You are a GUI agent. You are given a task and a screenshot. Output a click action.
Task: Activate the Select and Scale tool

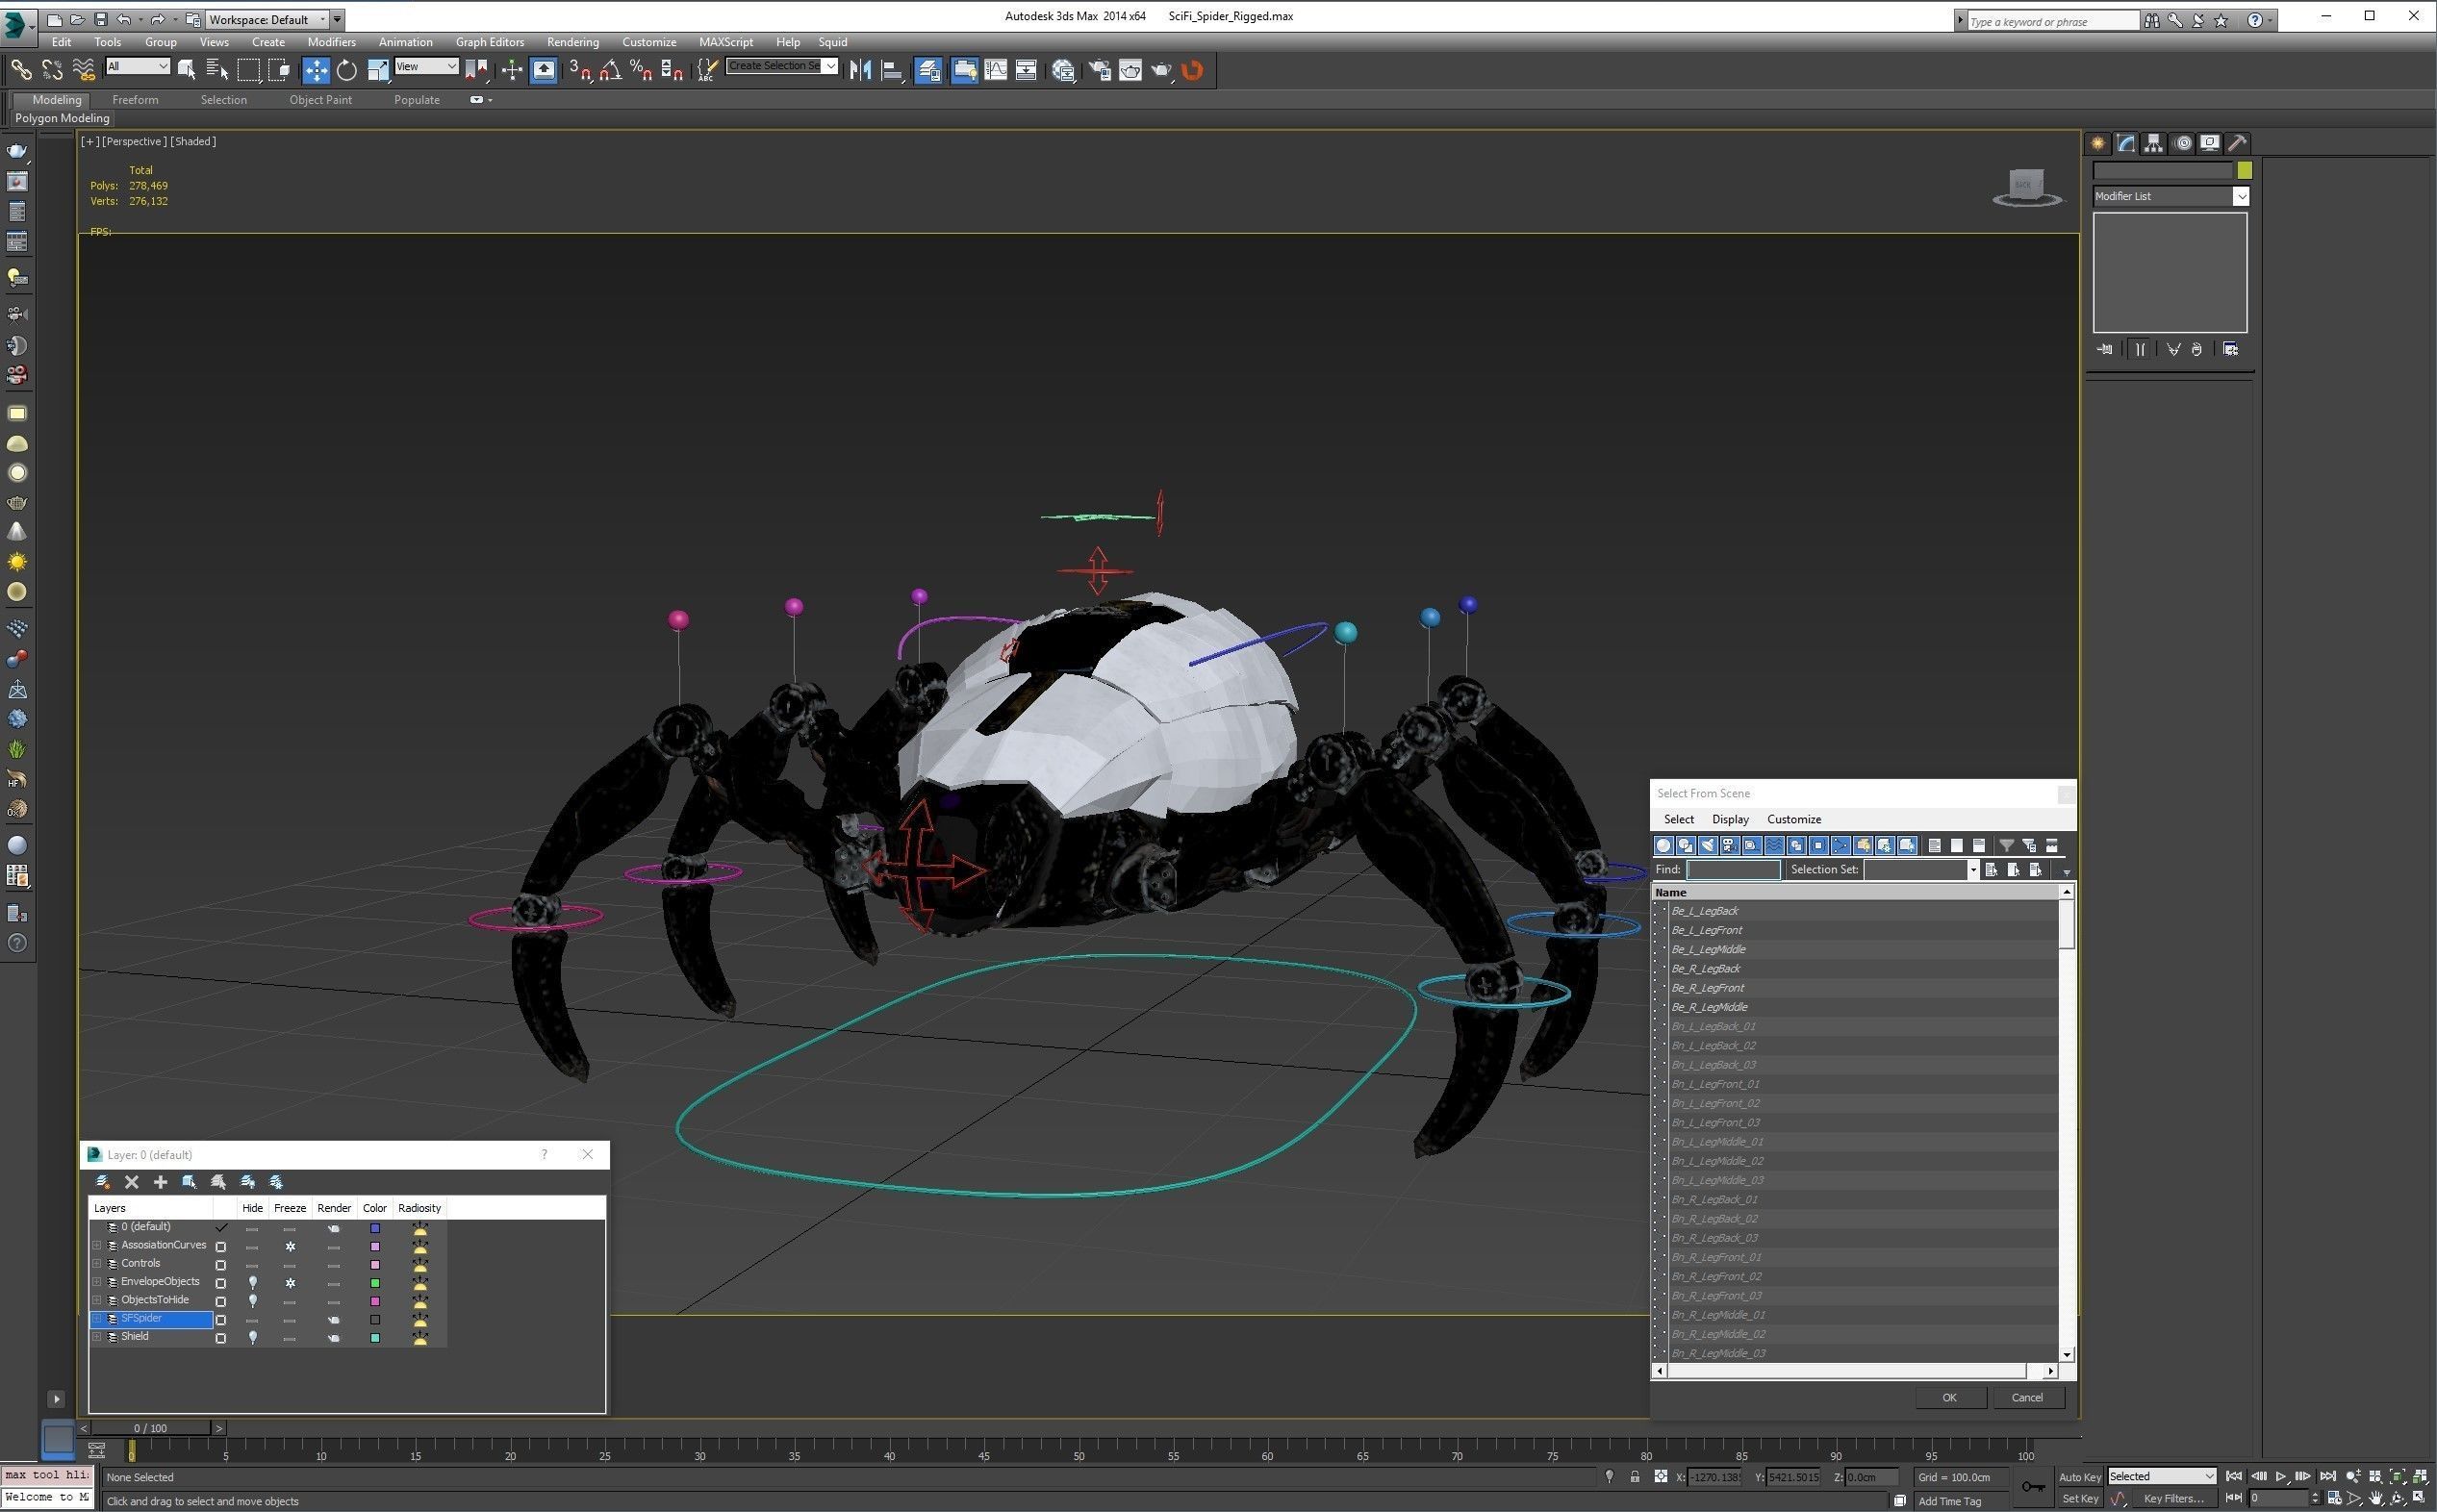pos(377,70)
